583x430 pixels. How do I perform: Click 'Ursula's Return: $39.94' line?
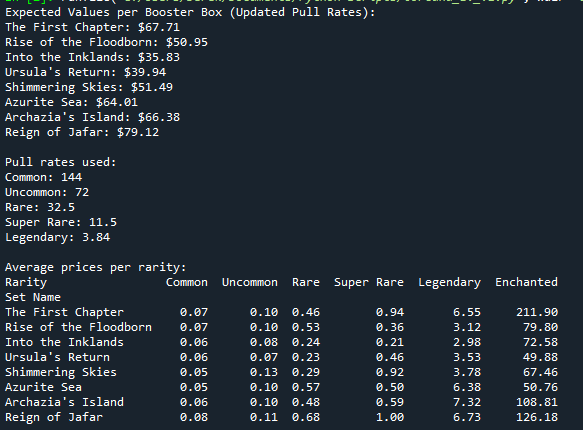point(86,72)
